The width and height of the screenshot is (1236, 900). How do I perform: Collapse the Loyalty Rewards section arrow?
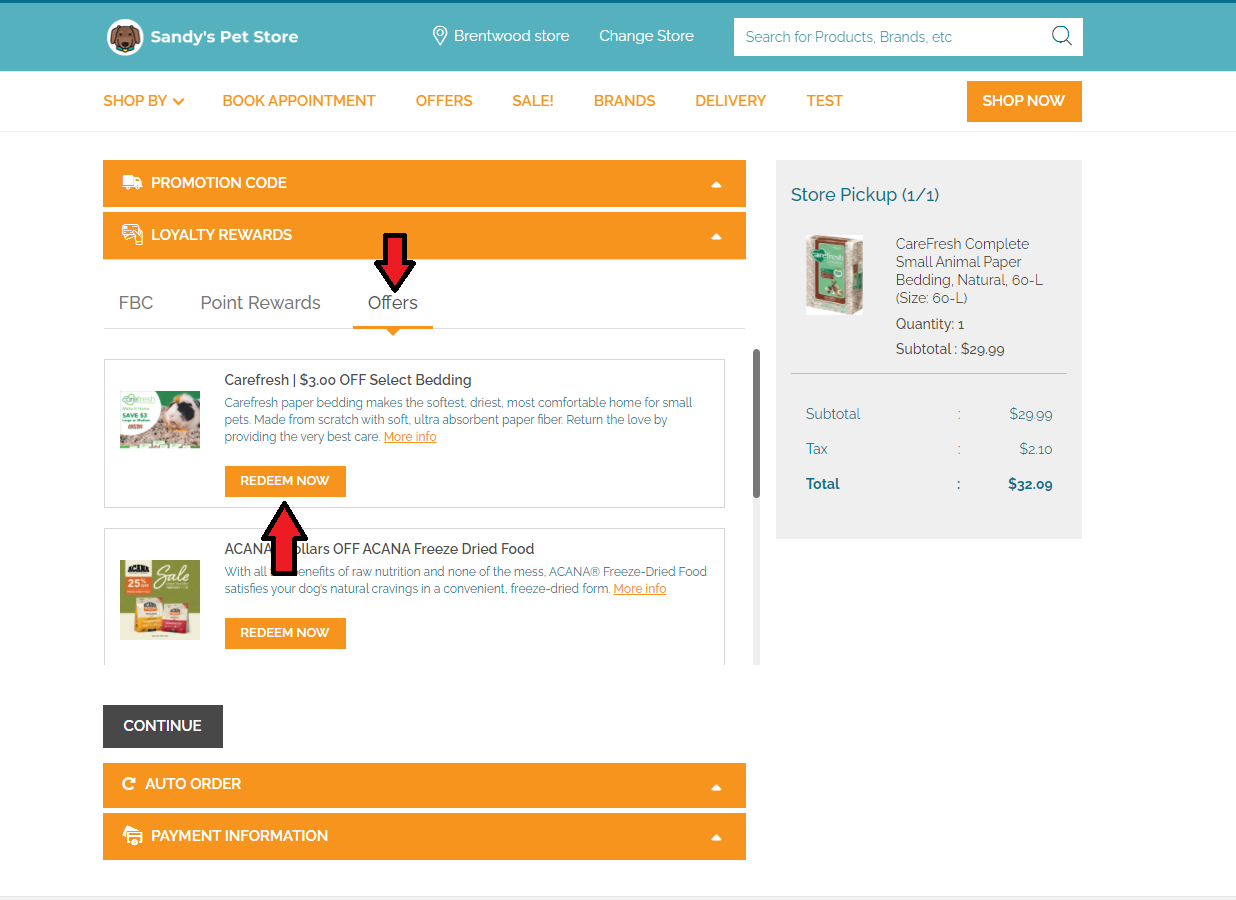tap(715, 236)
